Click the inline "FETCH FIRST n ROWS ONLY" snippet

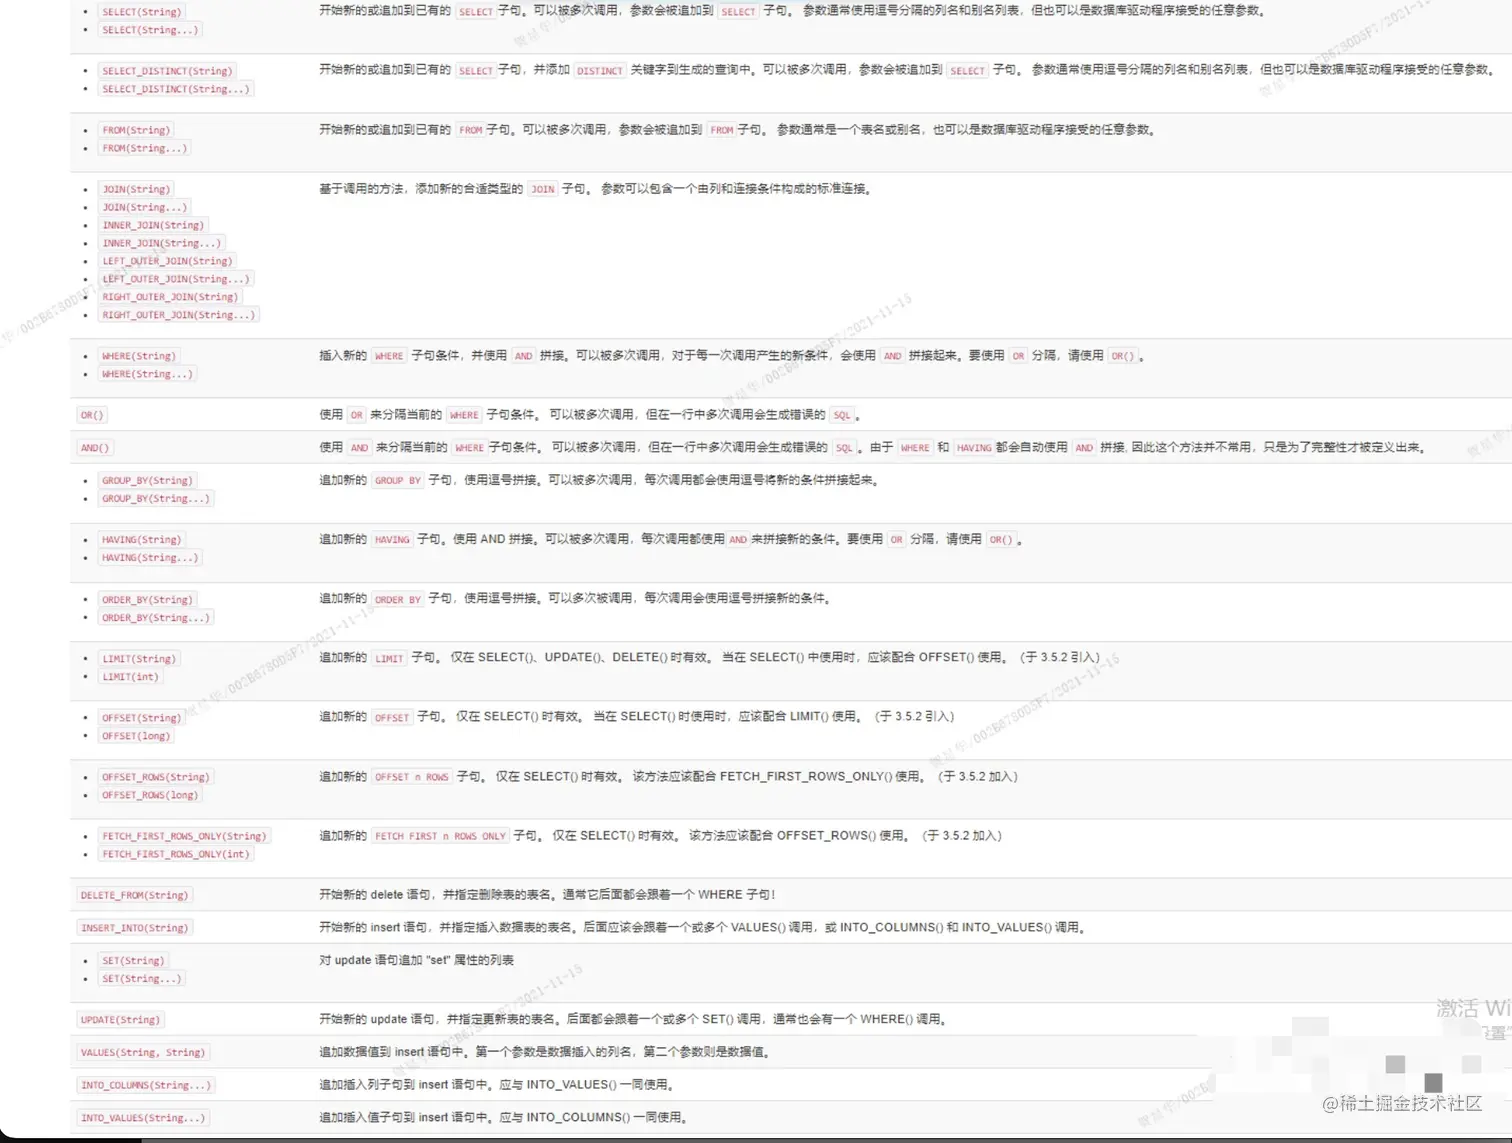440,836
